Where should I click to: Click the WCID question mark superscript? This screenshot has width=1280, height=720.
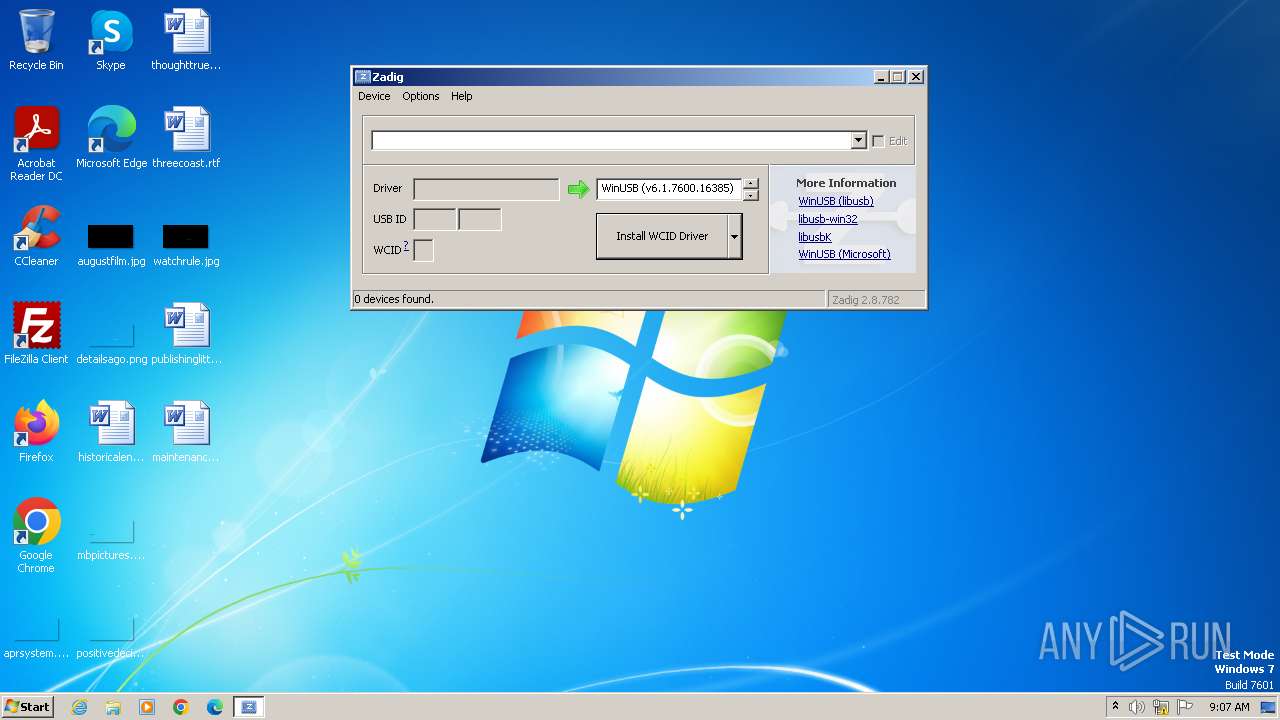tap(406, 246)
